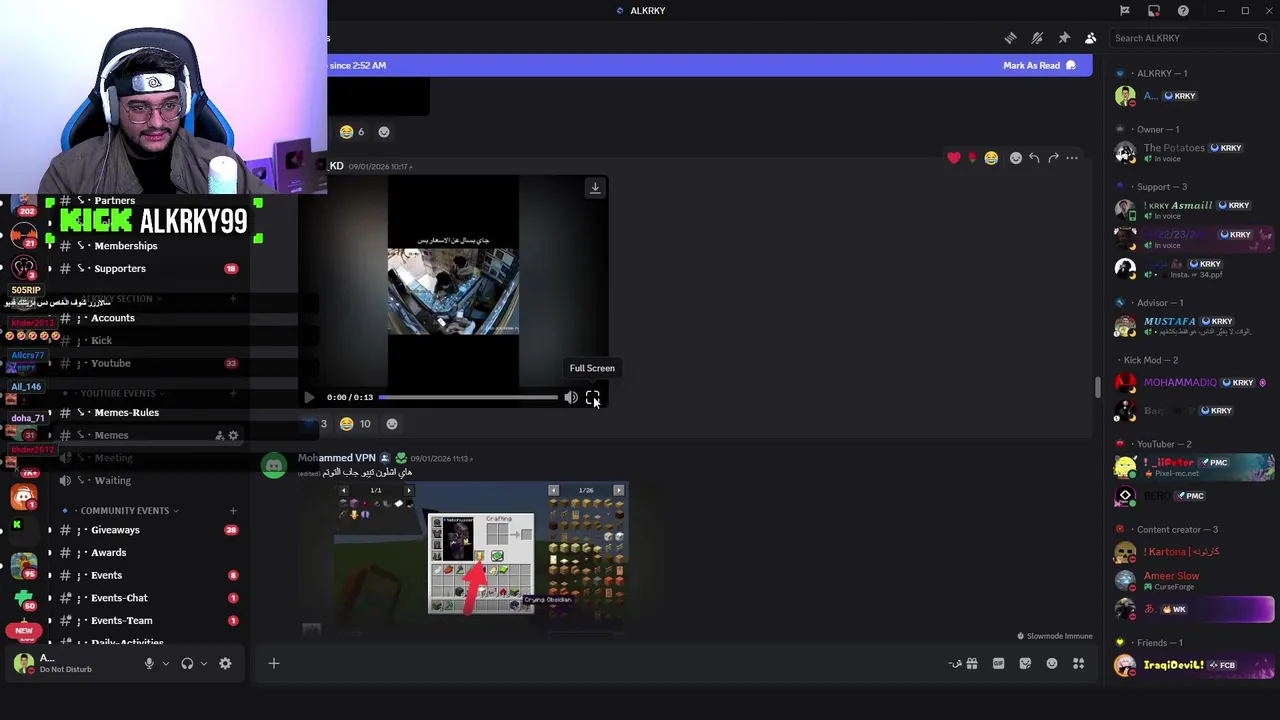Image resolution: width=1280 pixels, height=720 pixels.
Task: Create channel in COMMUNITY EVENTS category
Action: pos(233,511)
